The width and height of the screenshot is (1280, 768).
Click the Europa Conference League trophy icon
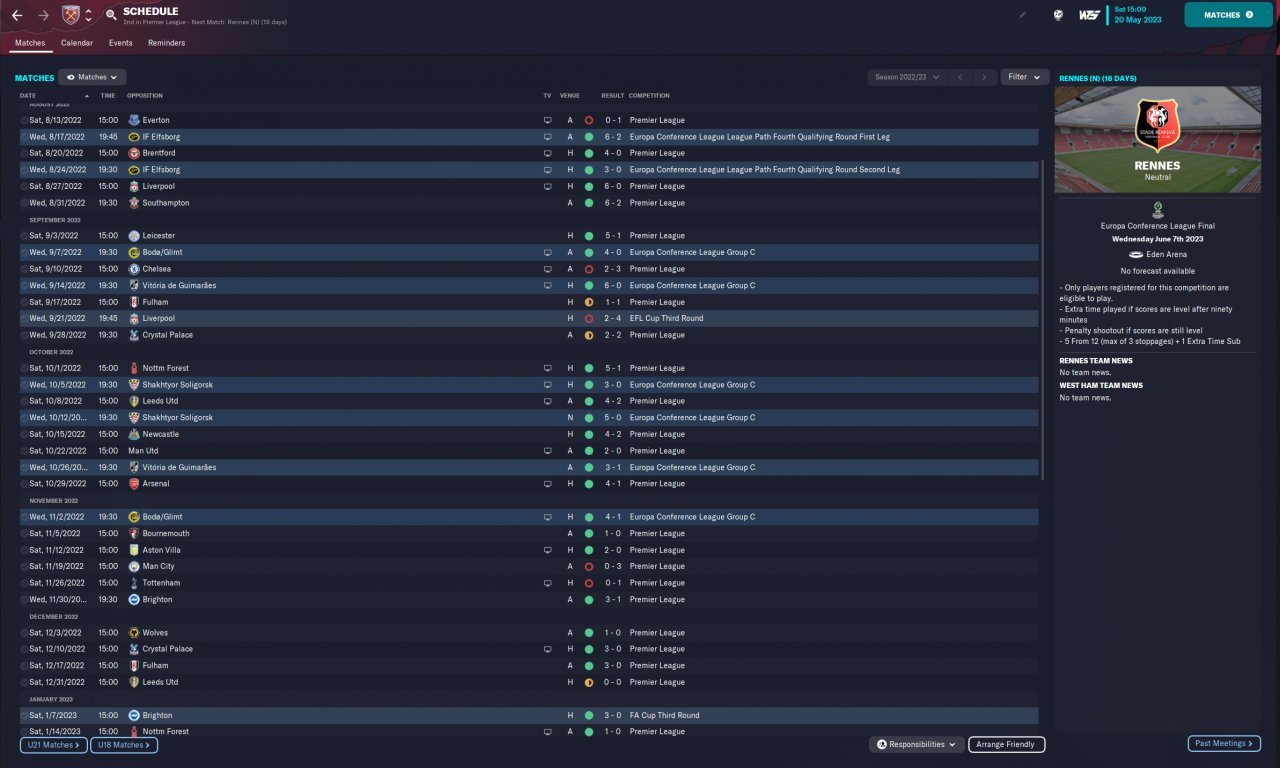tap(1157, 209)
